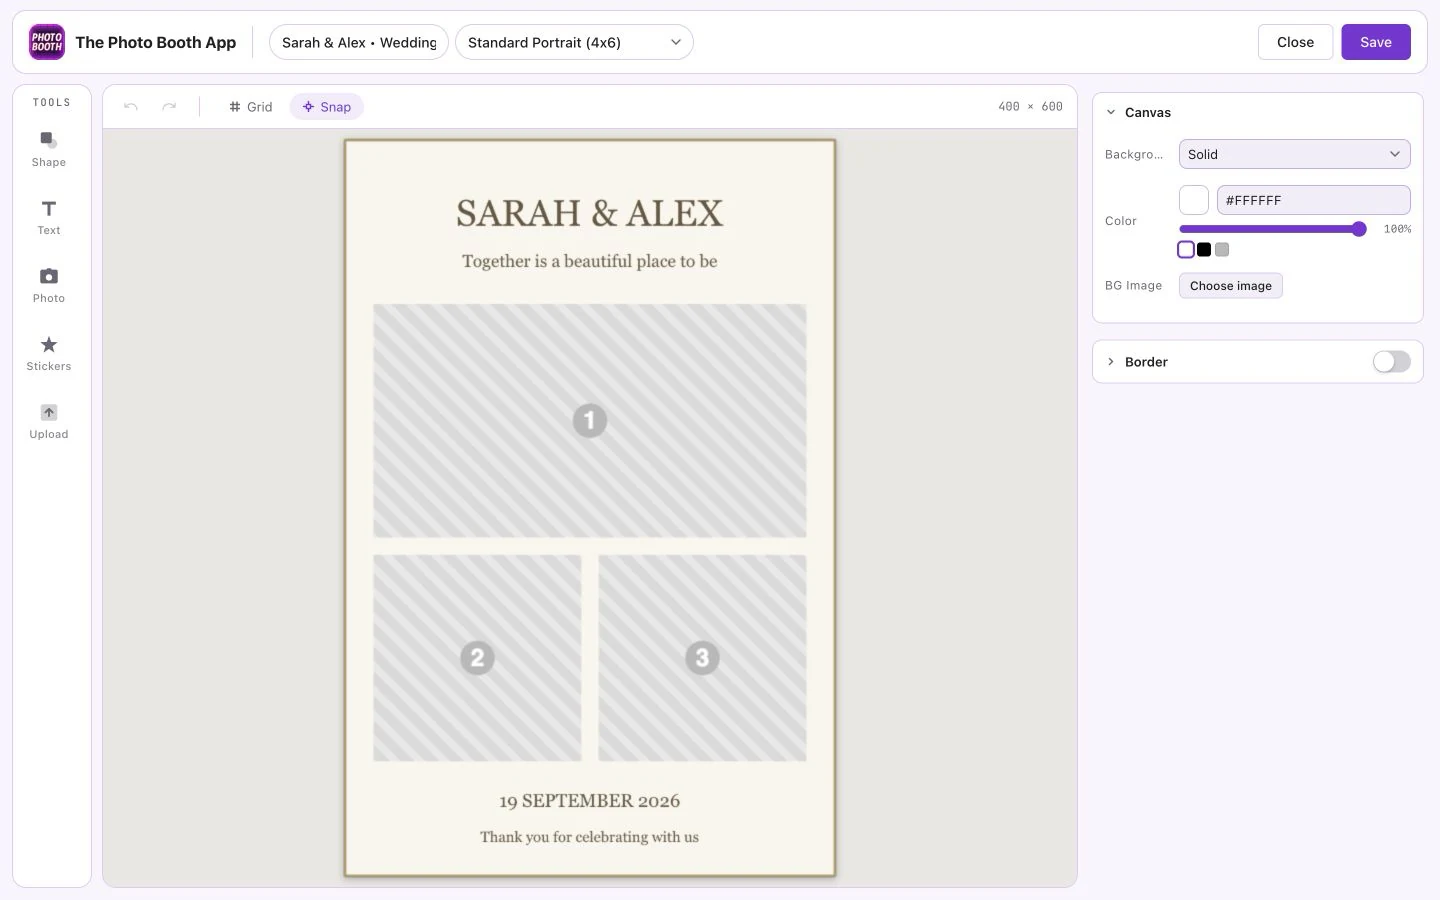Click the undo arrow icon

131,107
